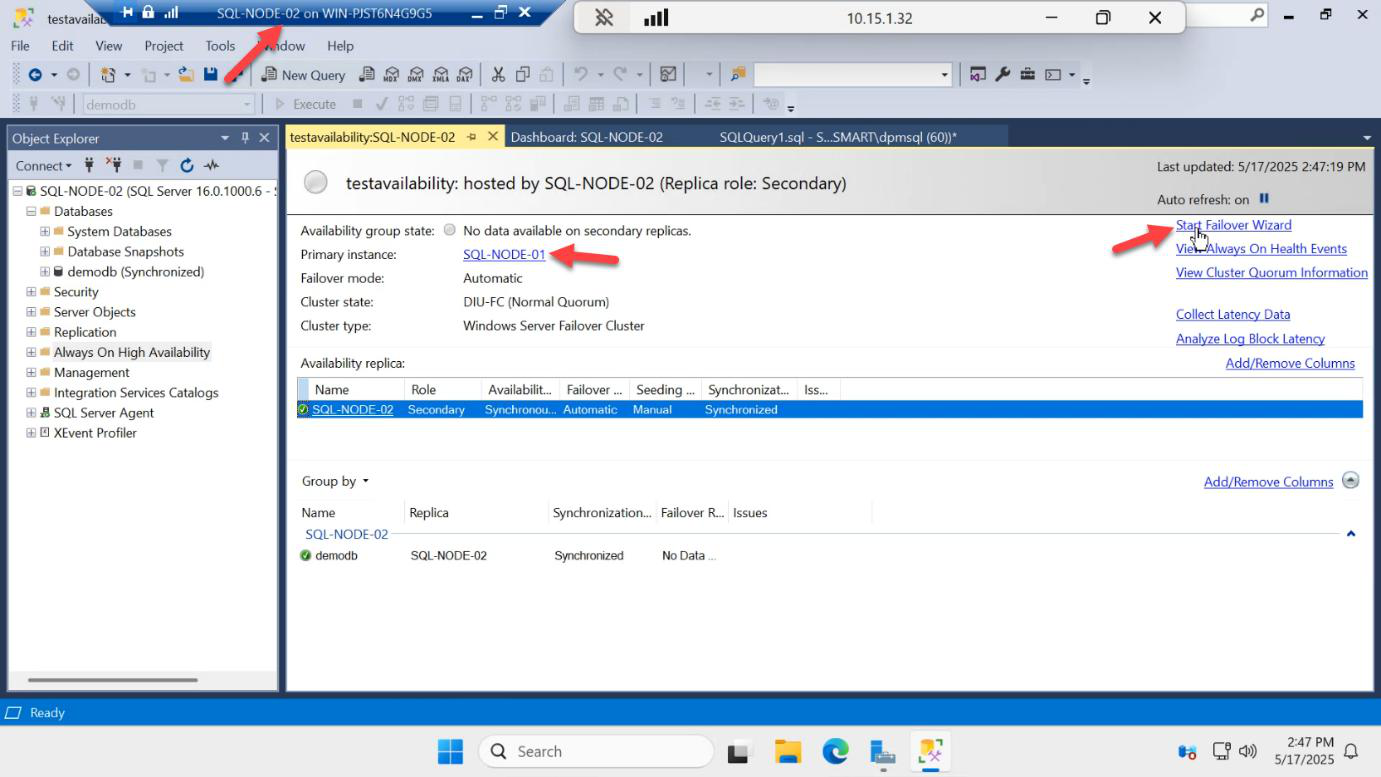Pin the testavailability:SQL-NODE-02 tab

tap(471, 137)
